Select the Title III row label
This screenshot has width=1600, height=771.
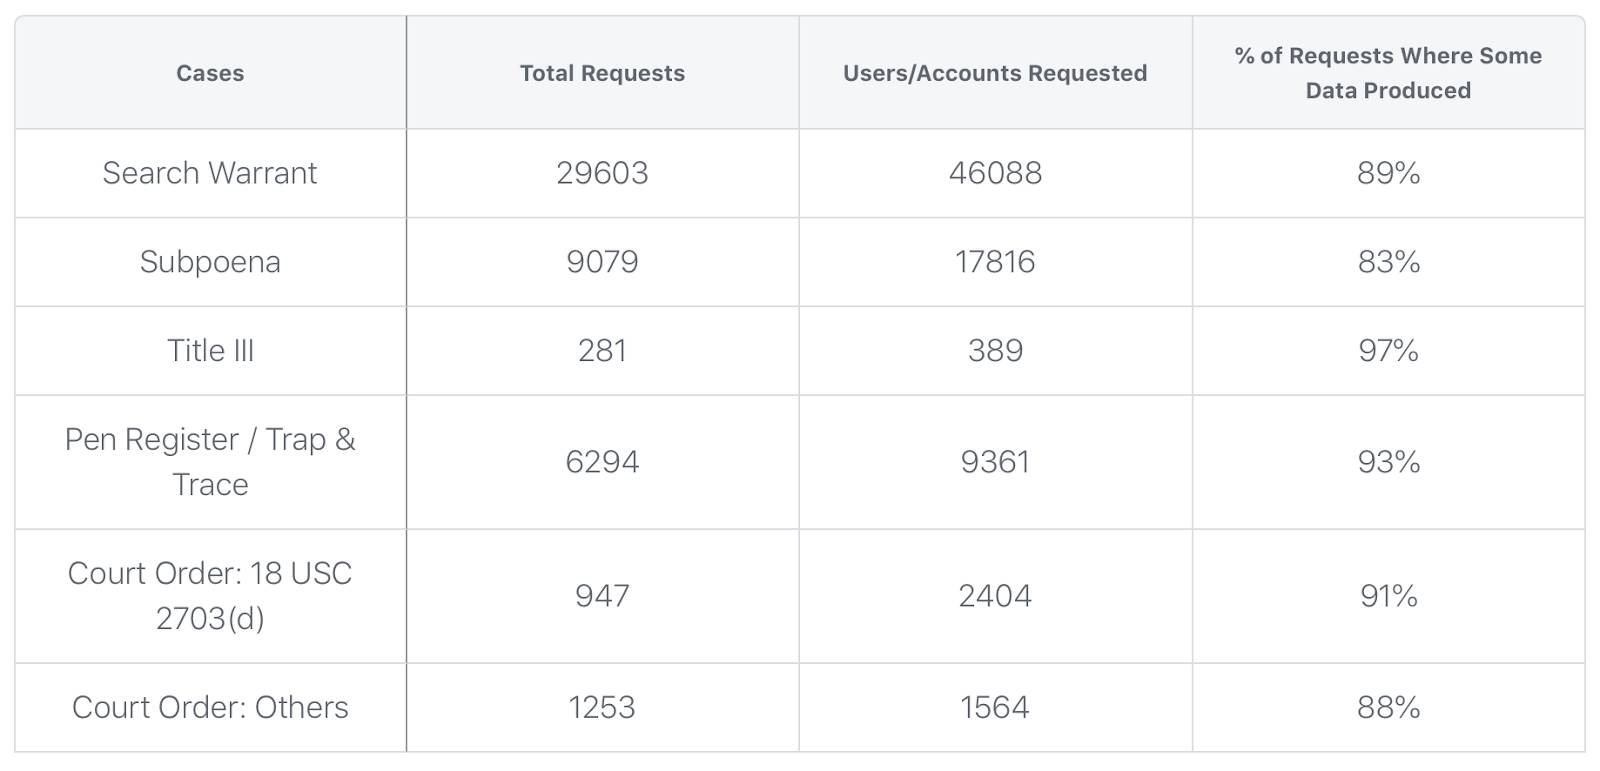click(210, 351)
